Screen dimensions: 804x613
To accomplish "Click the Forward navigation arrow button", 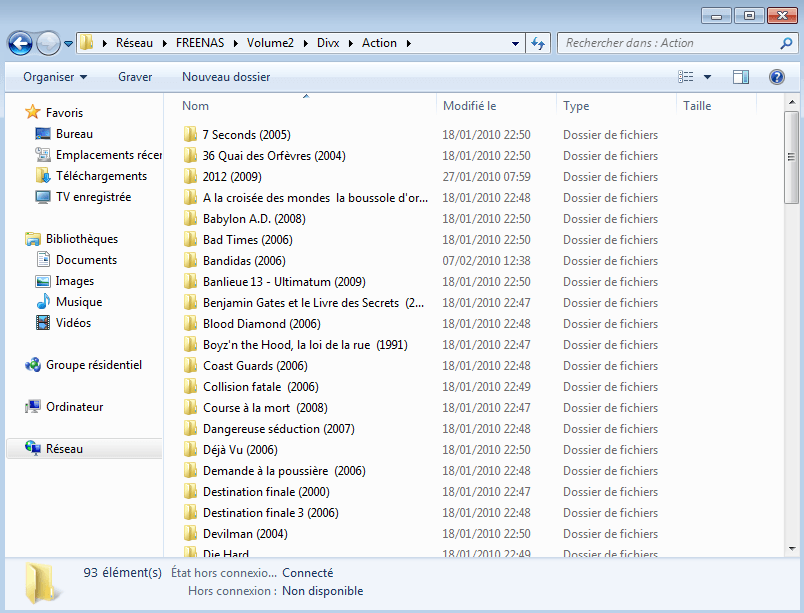I will 48,44.
